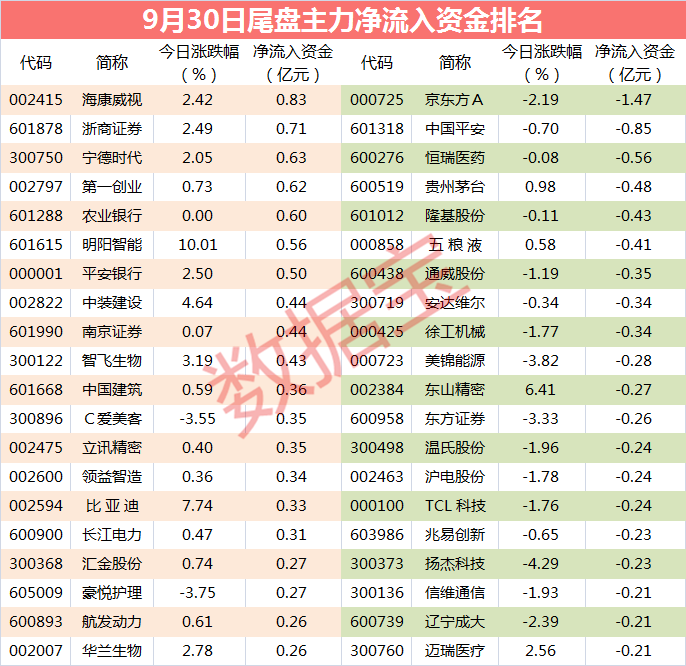Click the stock name 安达维尔

[455, 303]
